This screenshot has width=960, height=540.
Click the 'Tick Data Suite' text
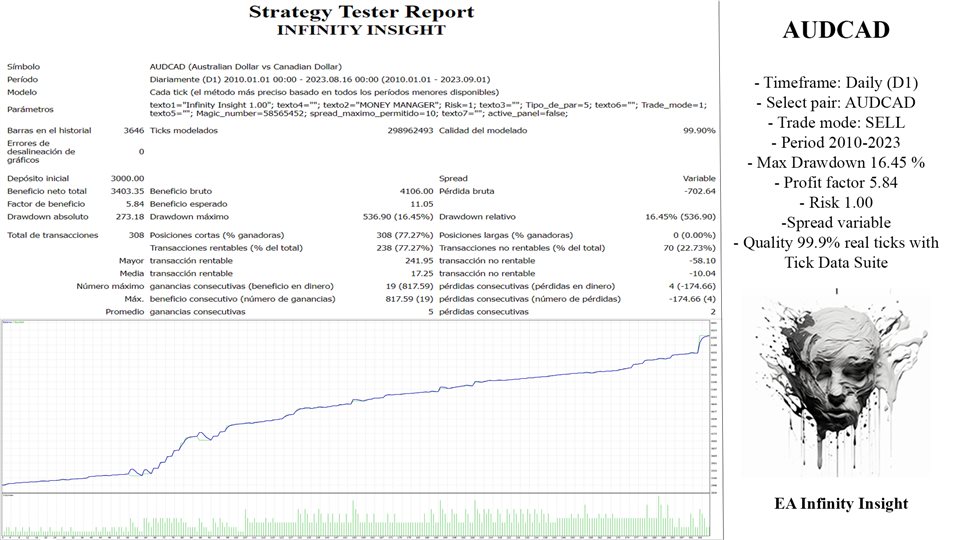836,263
